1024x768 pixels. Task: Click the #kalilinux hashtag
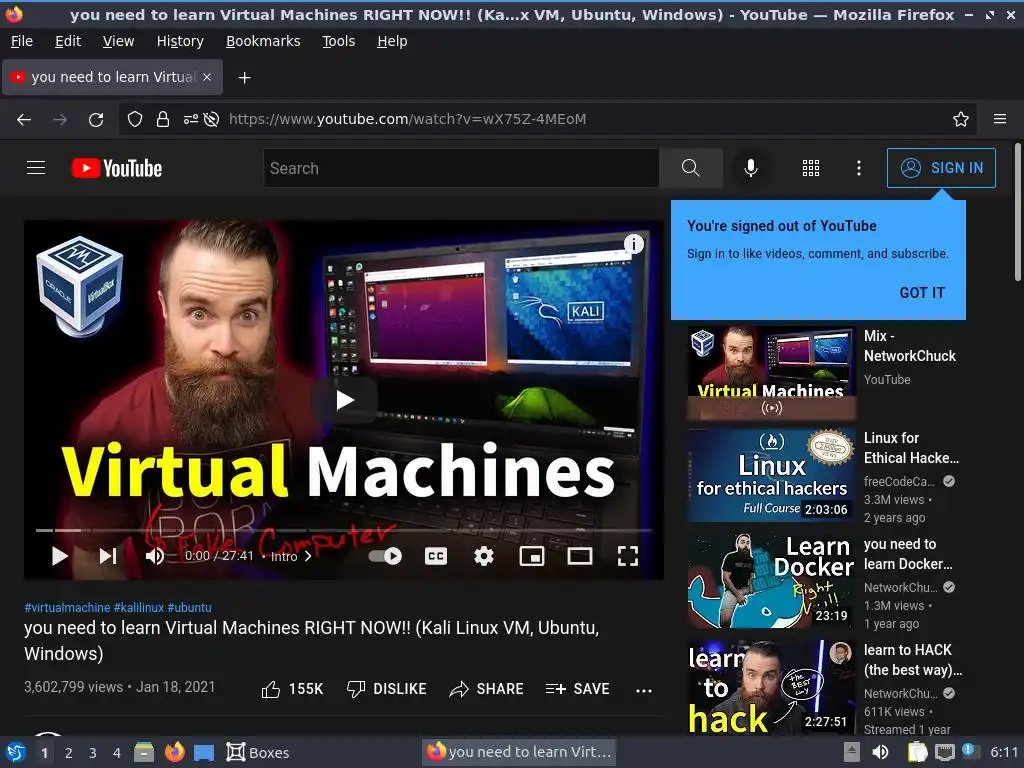139,607
